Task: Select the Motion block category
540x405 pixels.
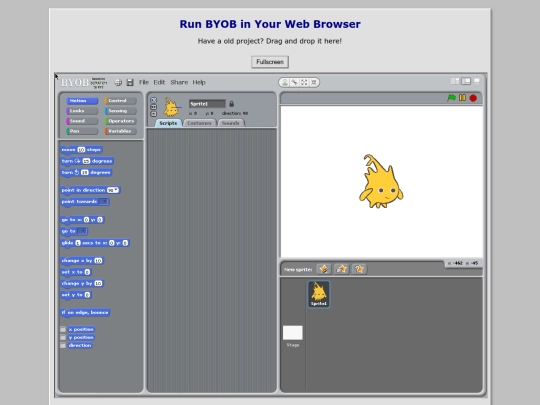Action: [82, 101]
